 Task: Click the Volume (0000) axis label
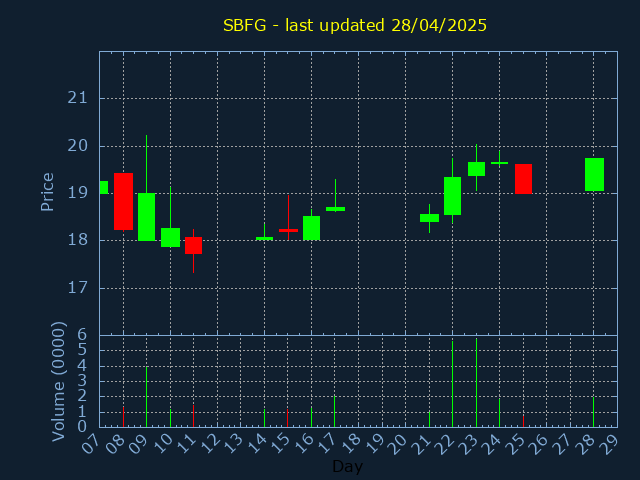click(x=58, y=381)
